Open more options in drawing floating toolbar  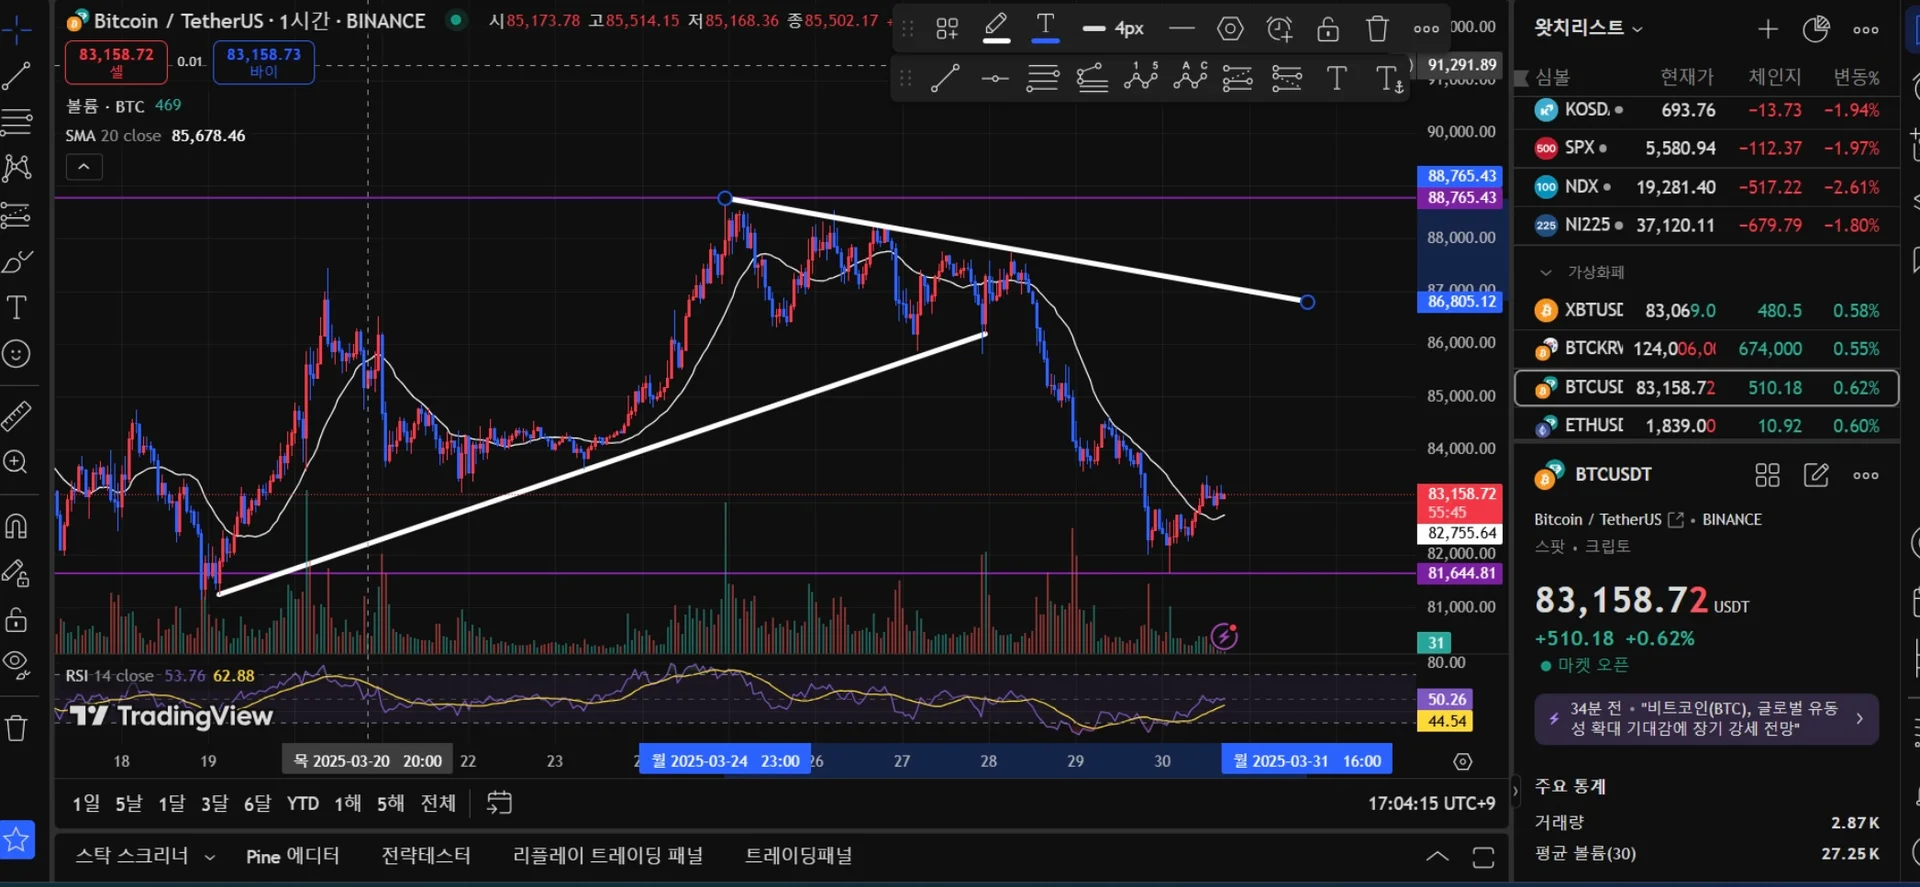1426,29
